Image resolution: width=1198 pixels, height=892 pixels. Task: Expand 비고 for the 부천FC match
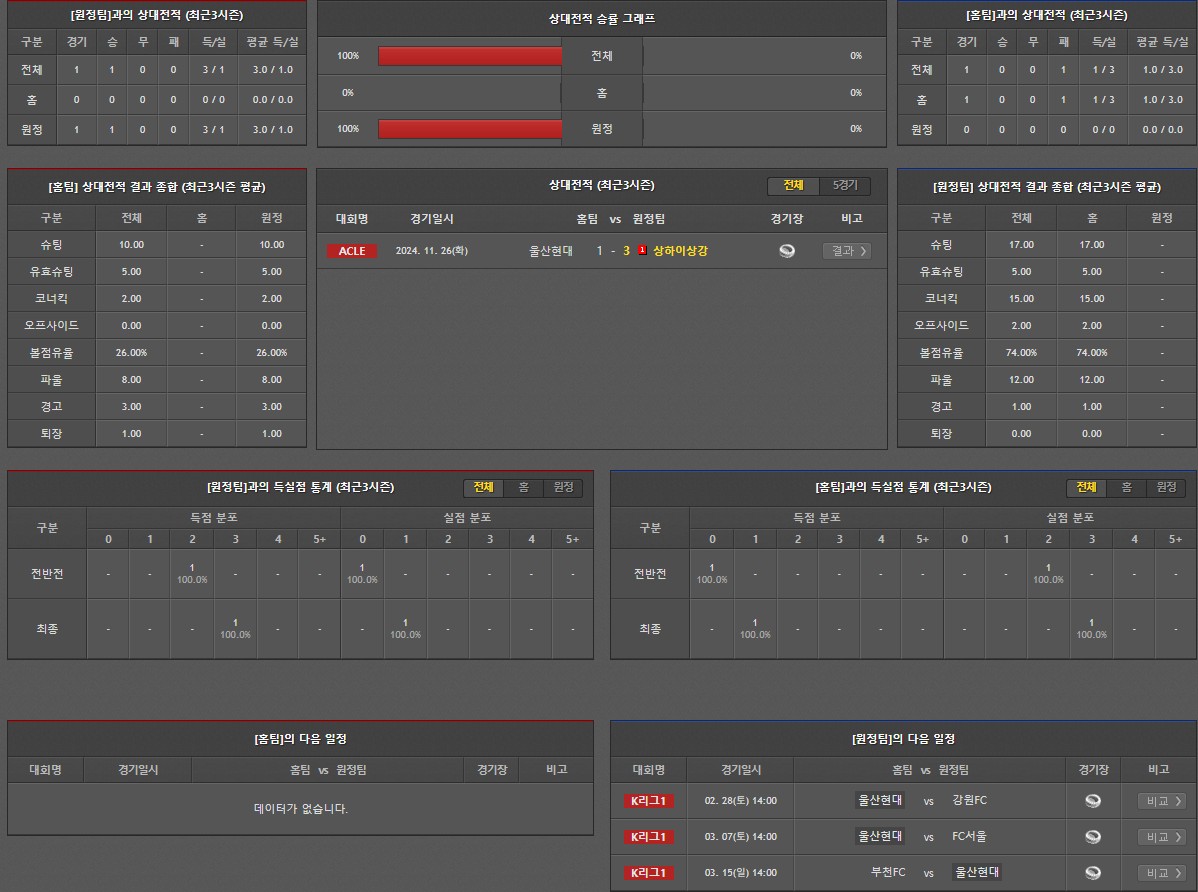pyautogui.click(x=1162, y=873)
